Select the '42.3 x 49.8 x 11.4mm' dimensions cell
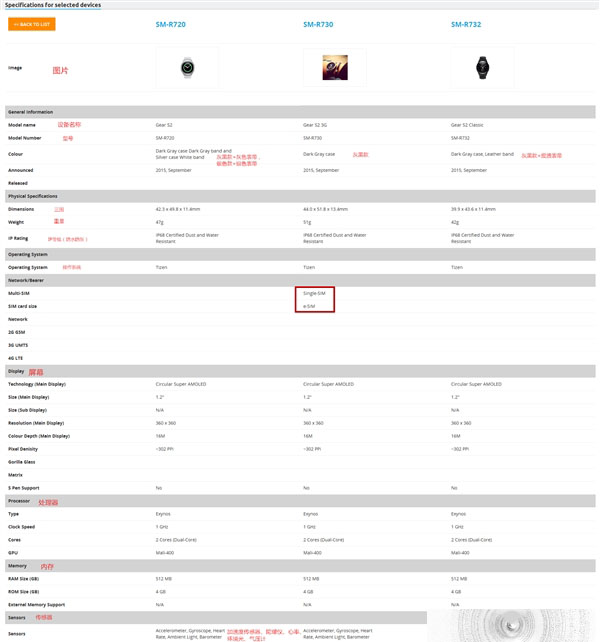The width and height of the screenshot is (600, 642). 178,209
